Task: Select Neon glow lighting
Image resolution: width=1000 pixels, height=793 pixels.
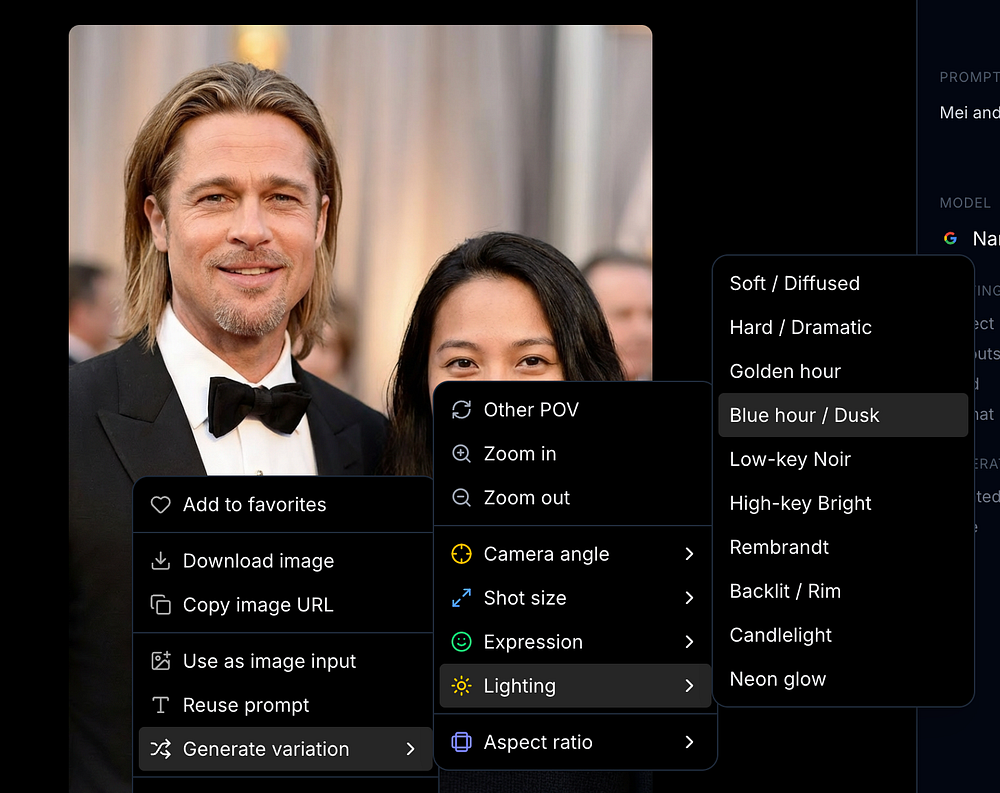Action: [x=843, y=679]
